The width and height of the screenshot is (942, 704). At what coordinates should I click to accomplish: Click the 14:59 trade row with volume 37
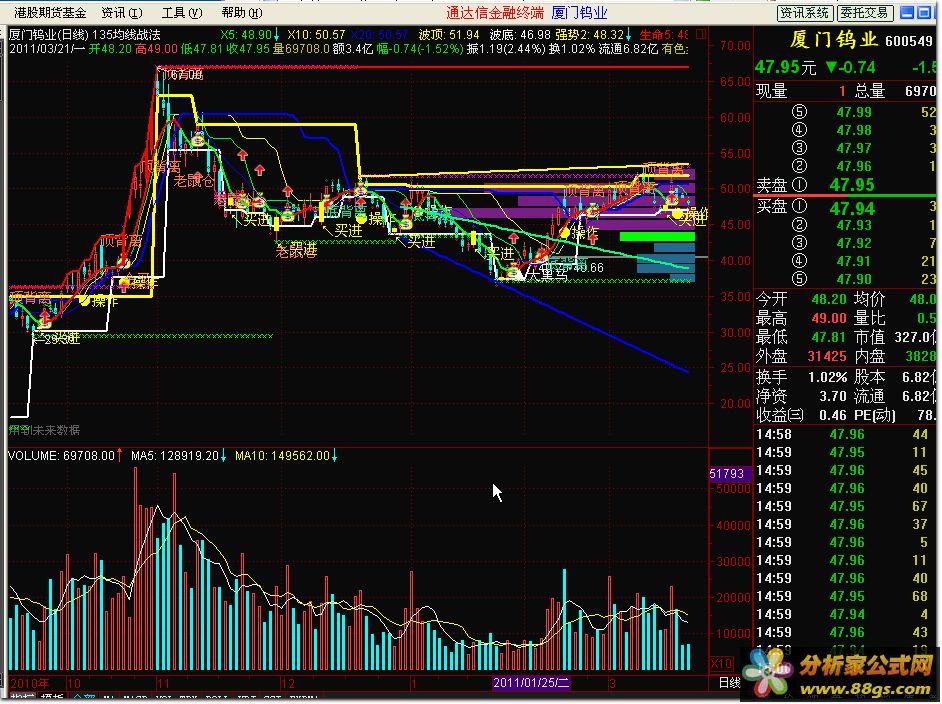coord(845,524)
